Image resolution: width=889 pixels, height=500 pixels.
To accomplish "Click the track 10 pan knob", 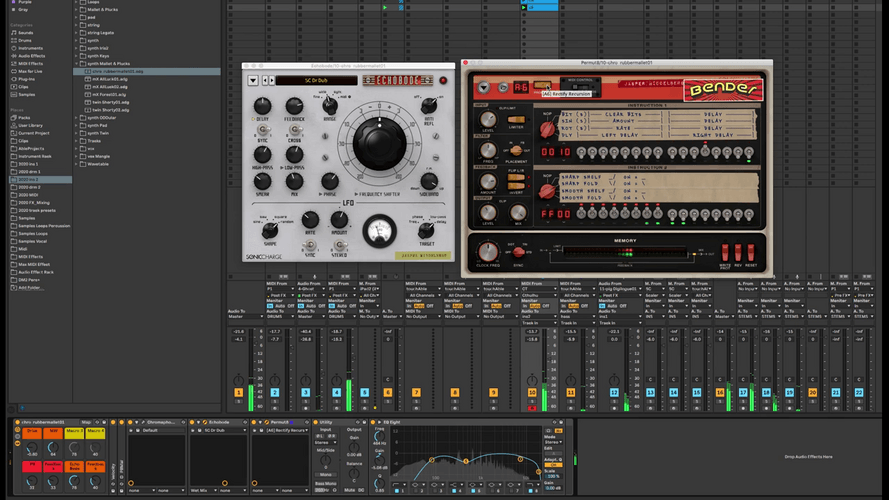I will tap(532, 380).
